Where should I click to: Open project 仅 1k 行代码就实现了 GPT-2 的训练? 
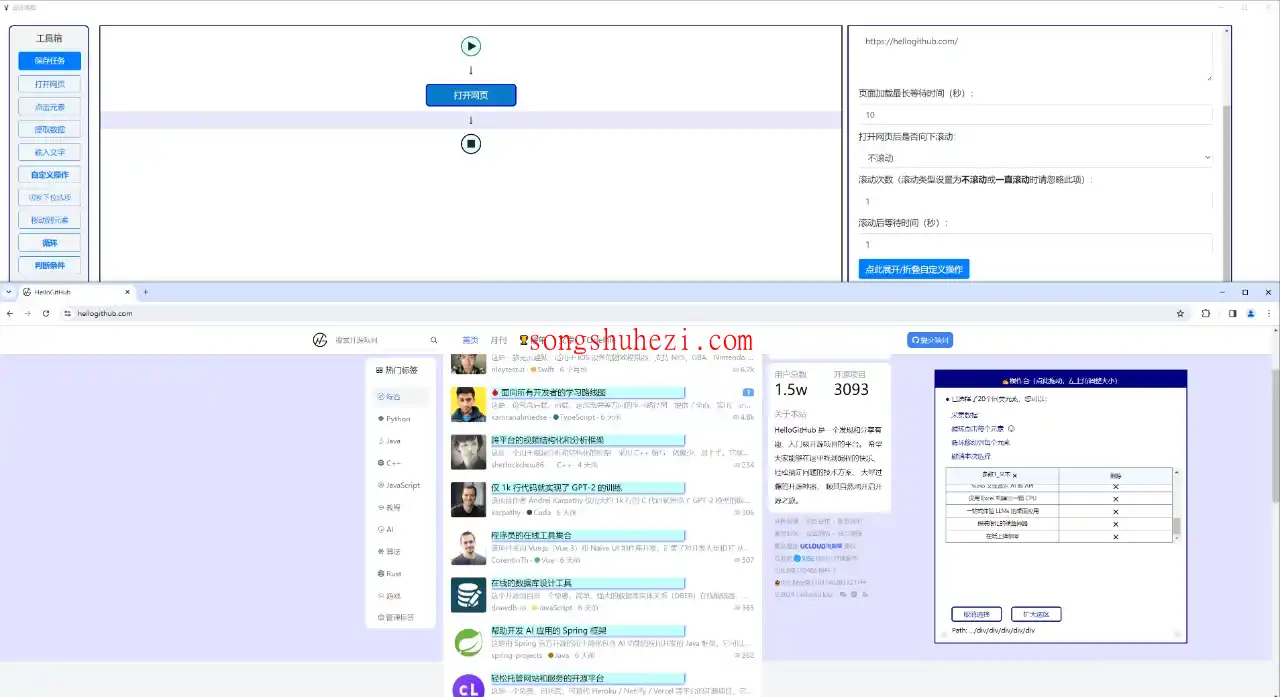[x=557, y=487]
